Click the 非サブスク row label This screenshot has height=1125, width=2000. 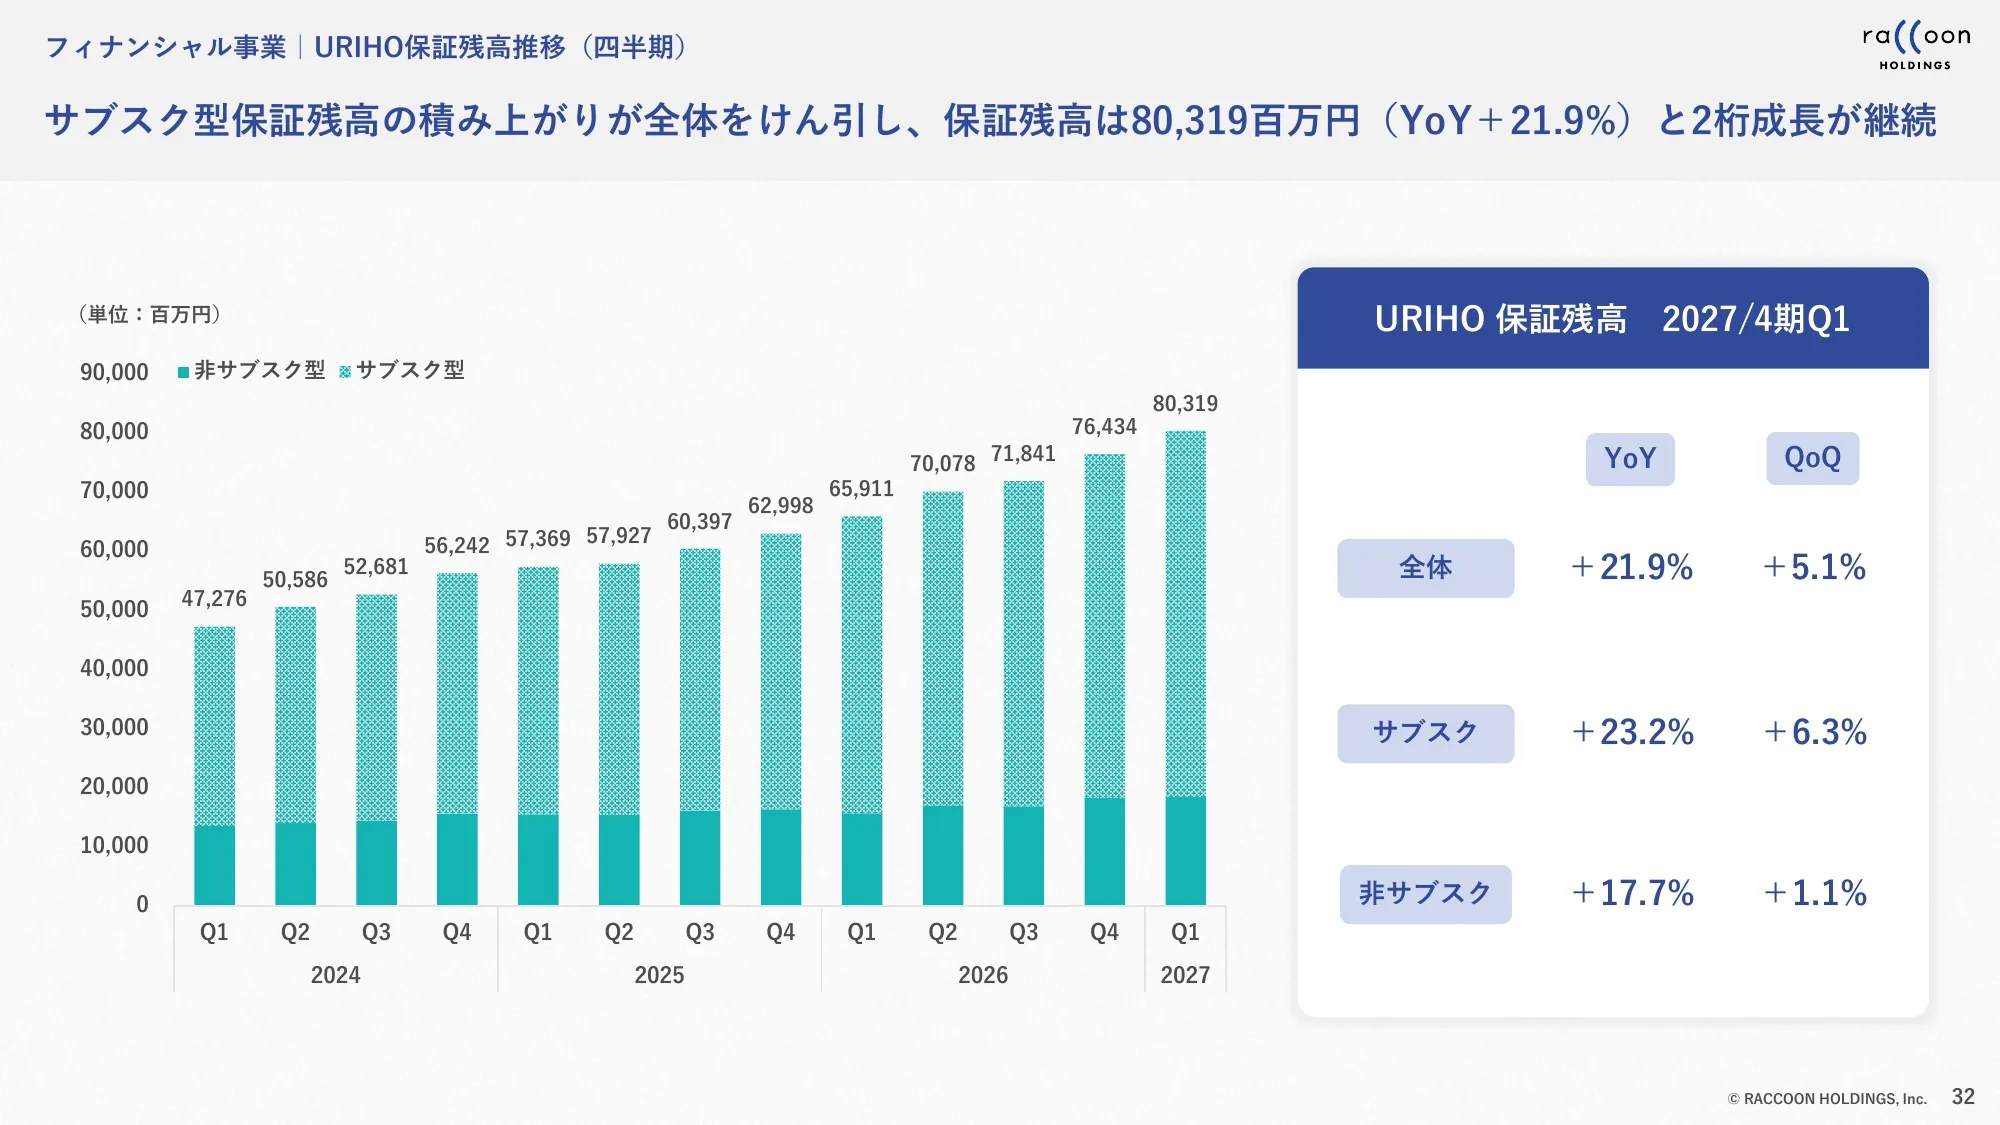coord(1425,894)
